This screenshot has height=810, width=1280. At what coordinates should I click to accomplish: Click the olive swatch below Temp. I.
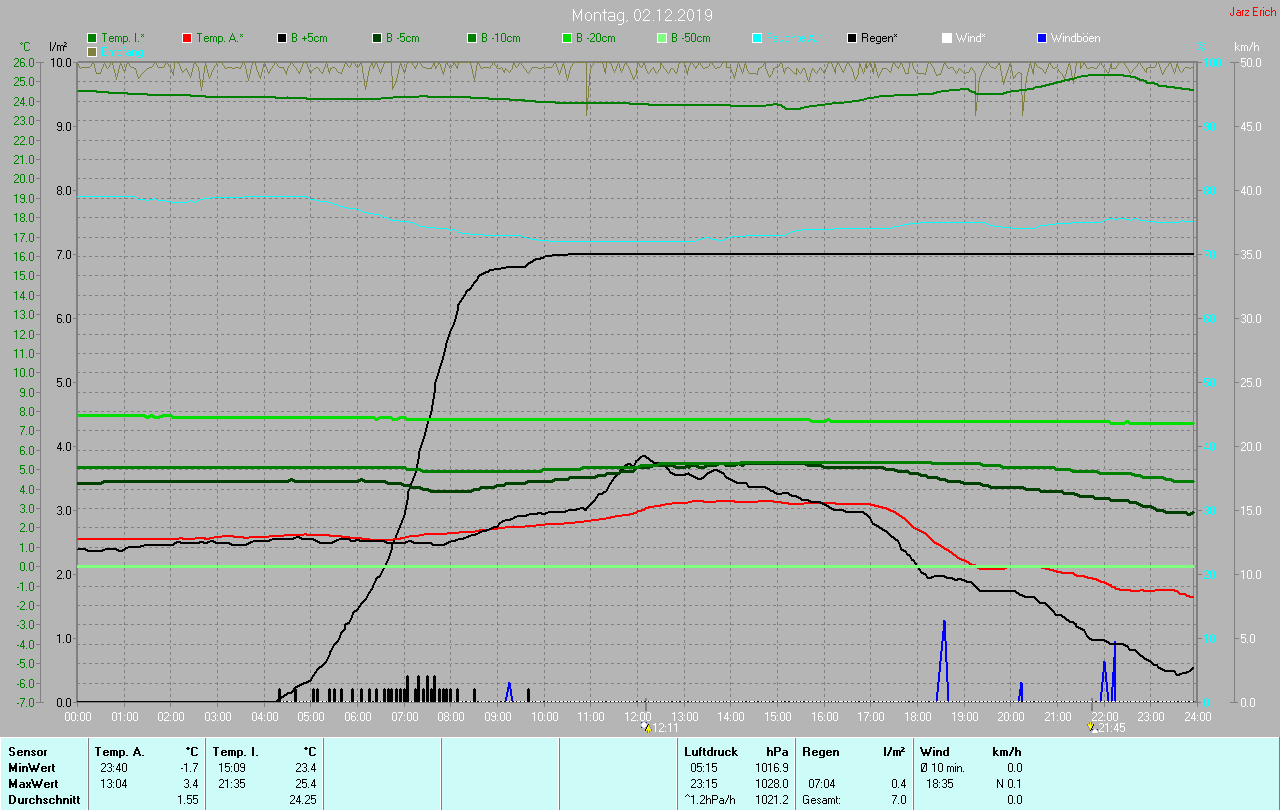[92, 51]
